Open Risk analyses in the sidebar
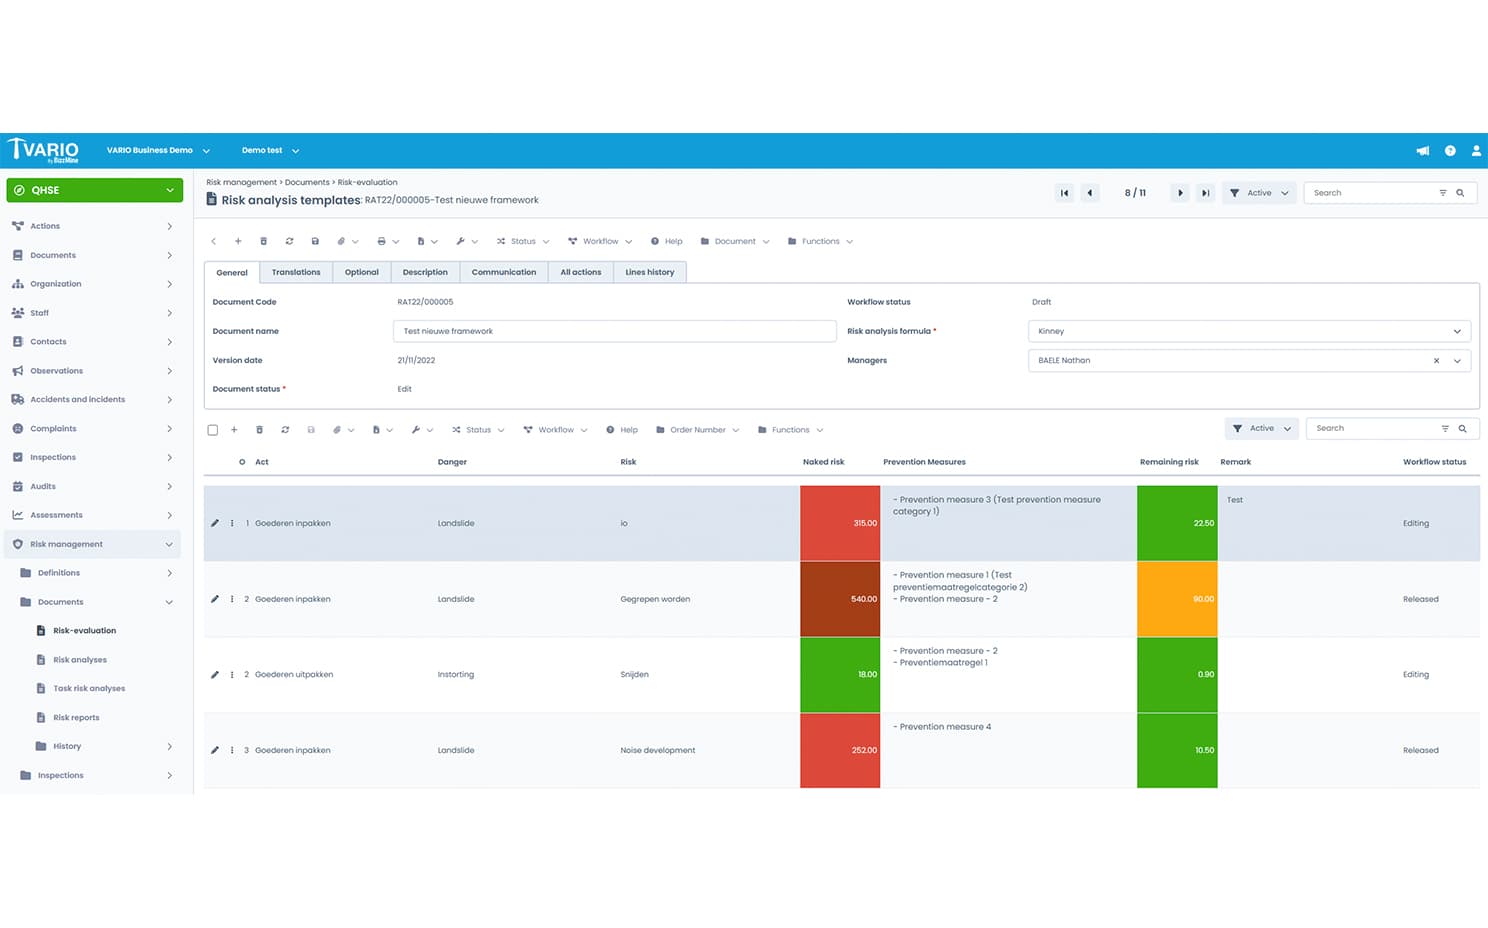 (80, 660)
